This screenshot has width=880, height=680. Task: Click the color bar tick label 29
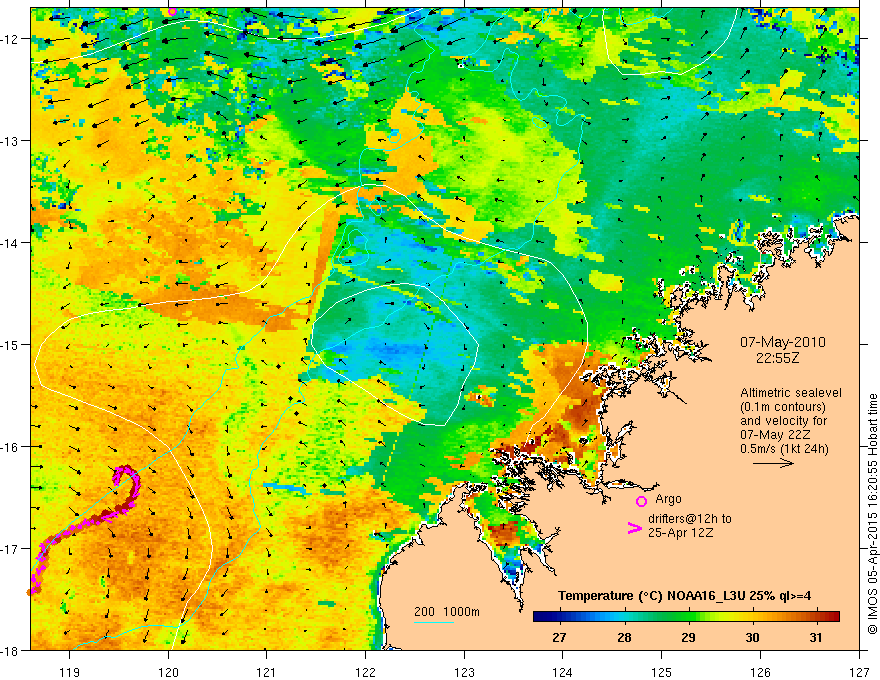point(688,637)
